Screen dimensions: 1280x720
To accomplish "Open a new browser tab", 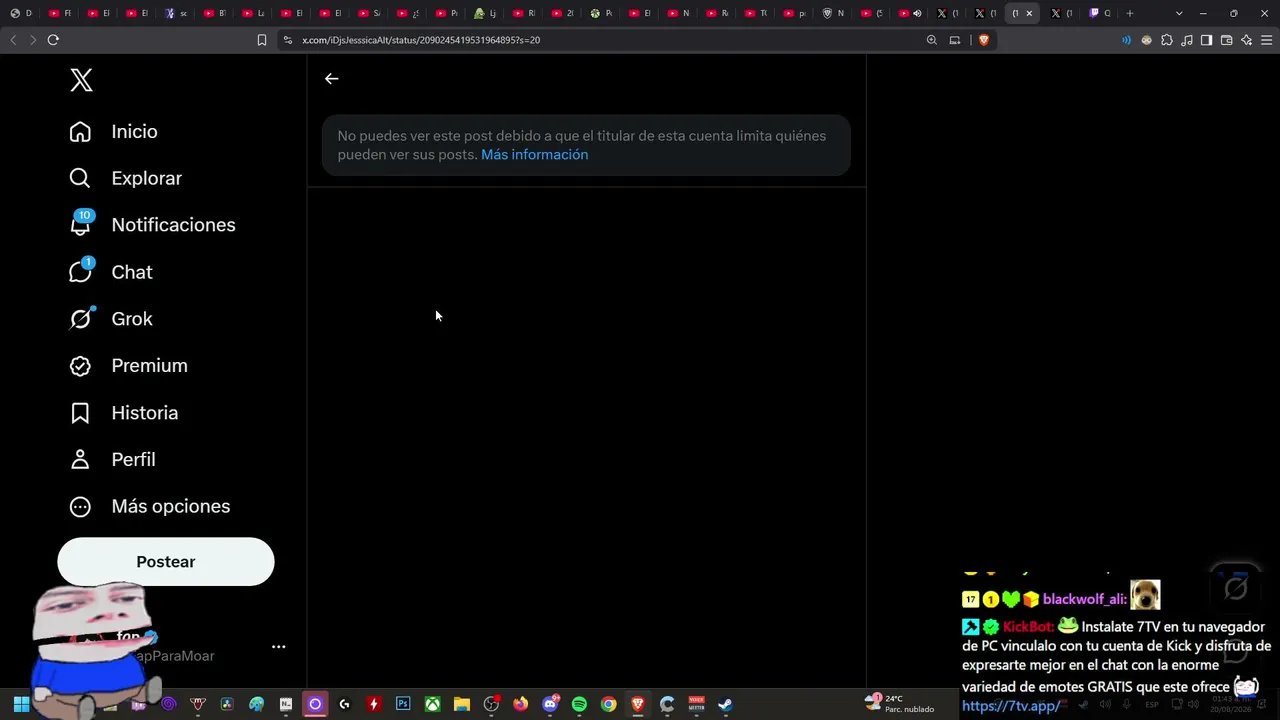I will [1130, 13].
